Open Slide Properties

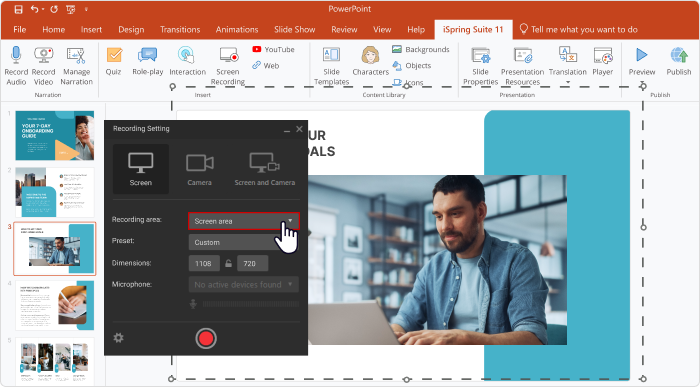coord(480,66)
